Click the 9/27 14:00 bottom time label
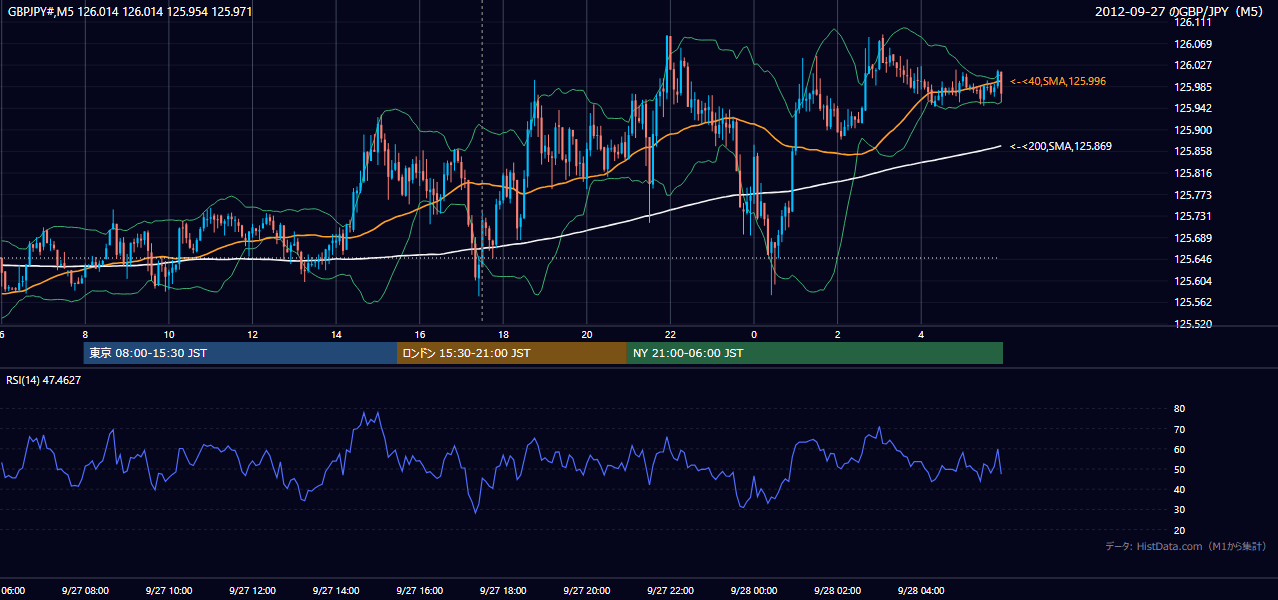The width and height of the screenshot is (1278, 600). click(336, 591)
